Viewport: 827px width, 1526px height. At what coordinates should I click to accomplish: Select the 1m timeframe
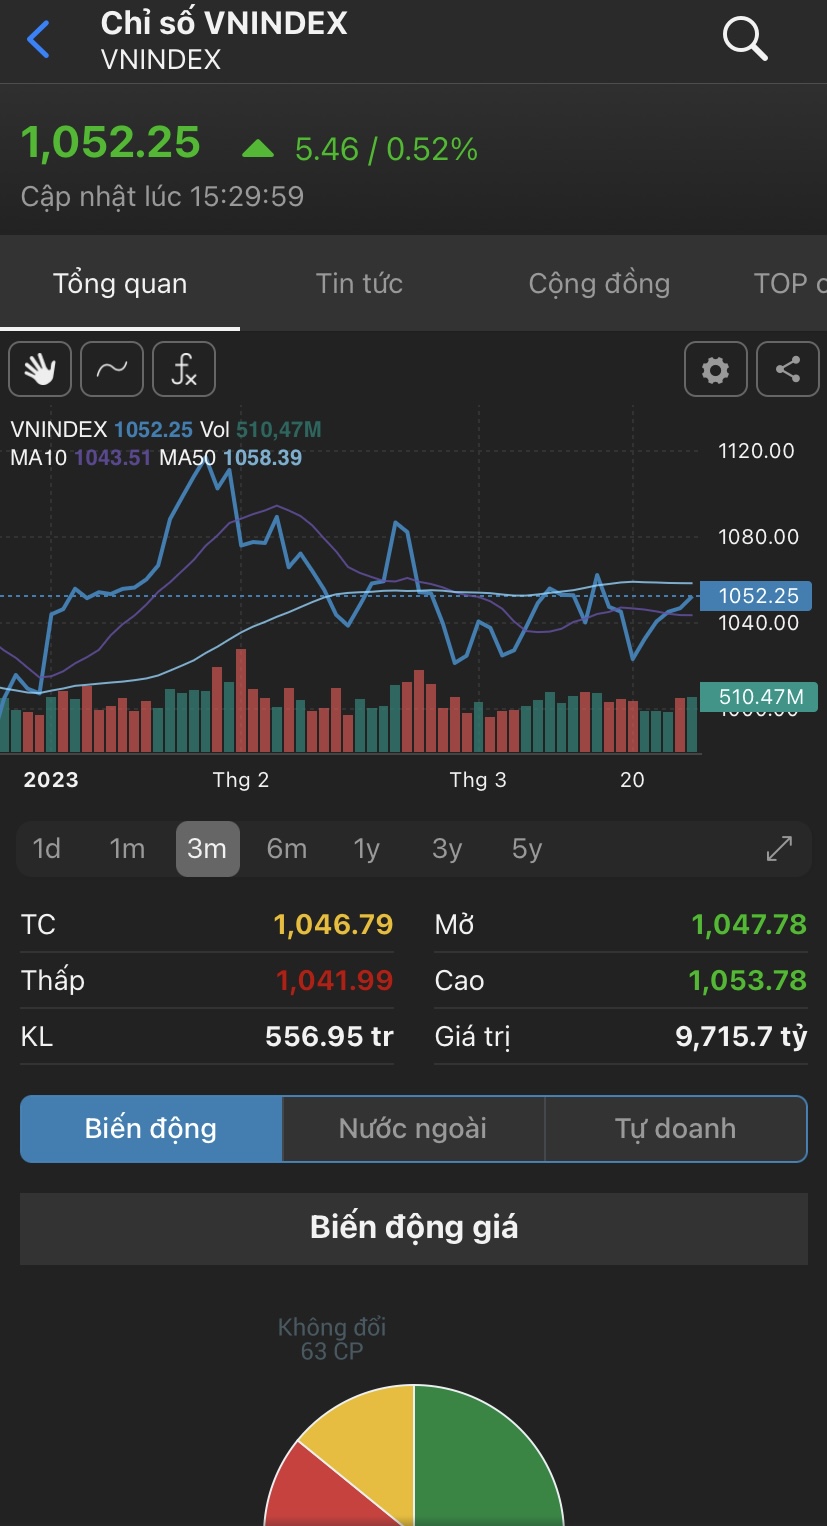127,849
